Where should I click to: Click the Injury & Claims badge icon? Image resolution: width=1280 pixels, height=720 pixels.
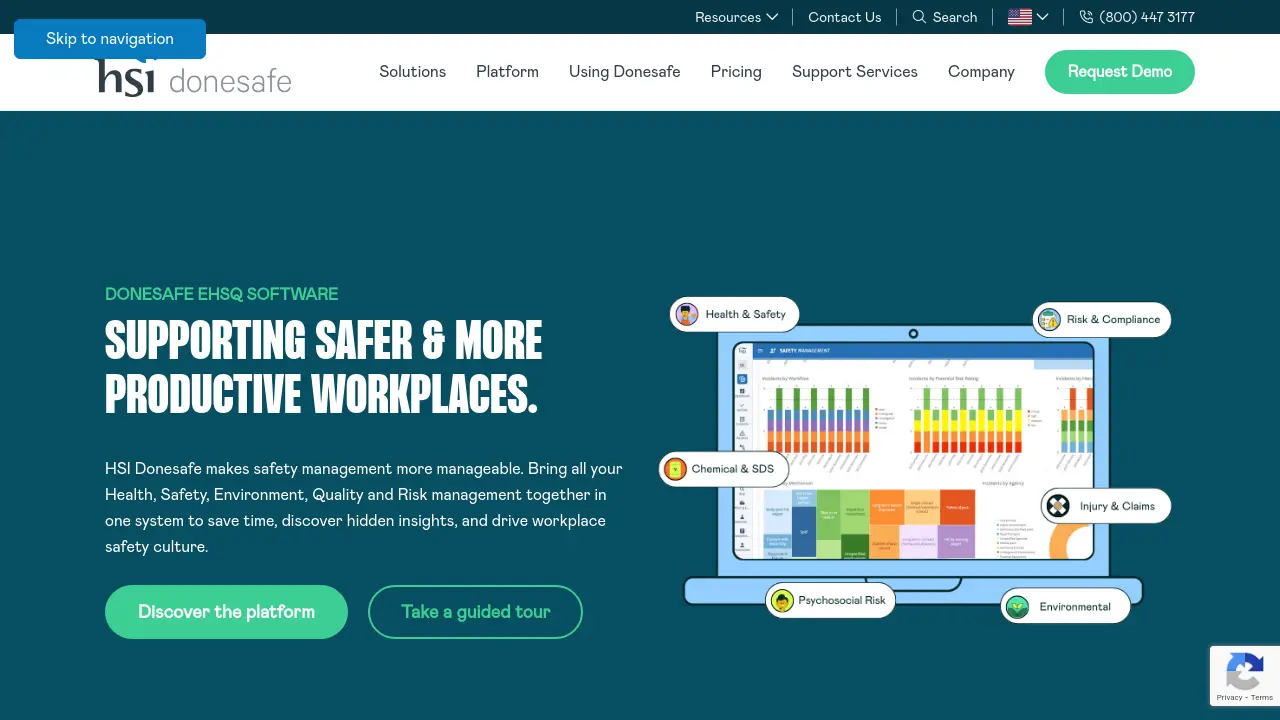click(x=1057, y=506)
